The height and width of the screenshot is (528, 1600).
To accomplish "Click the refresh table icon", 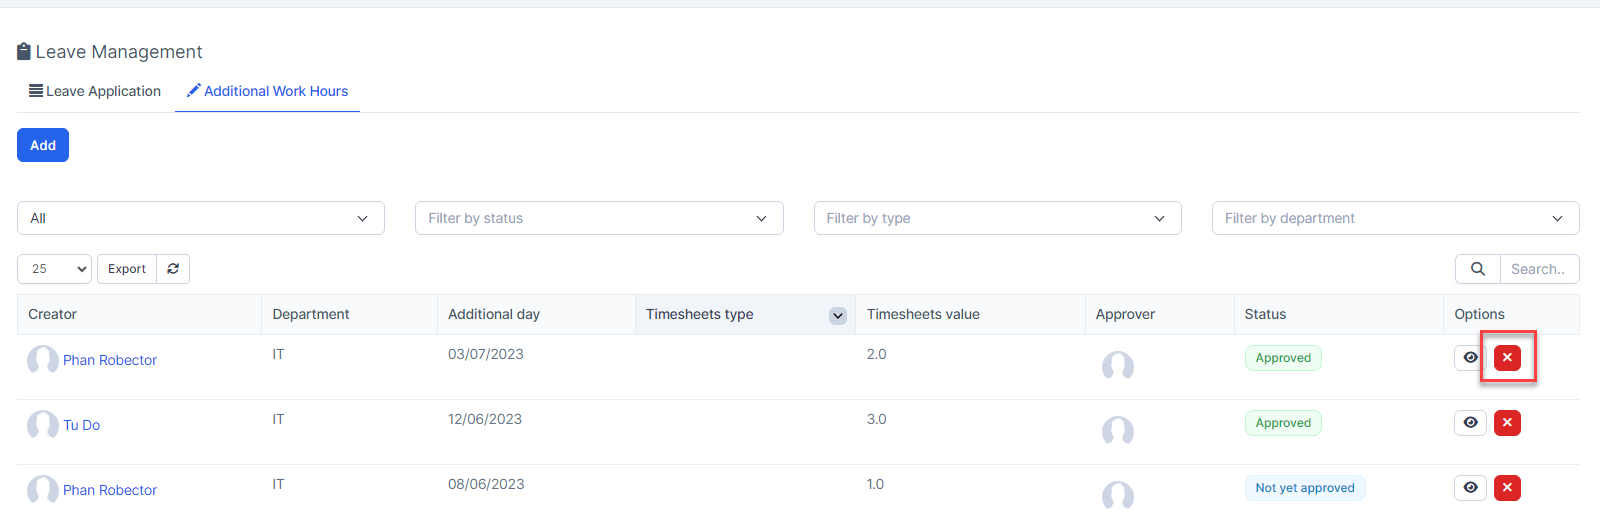I will coord(173,269).
